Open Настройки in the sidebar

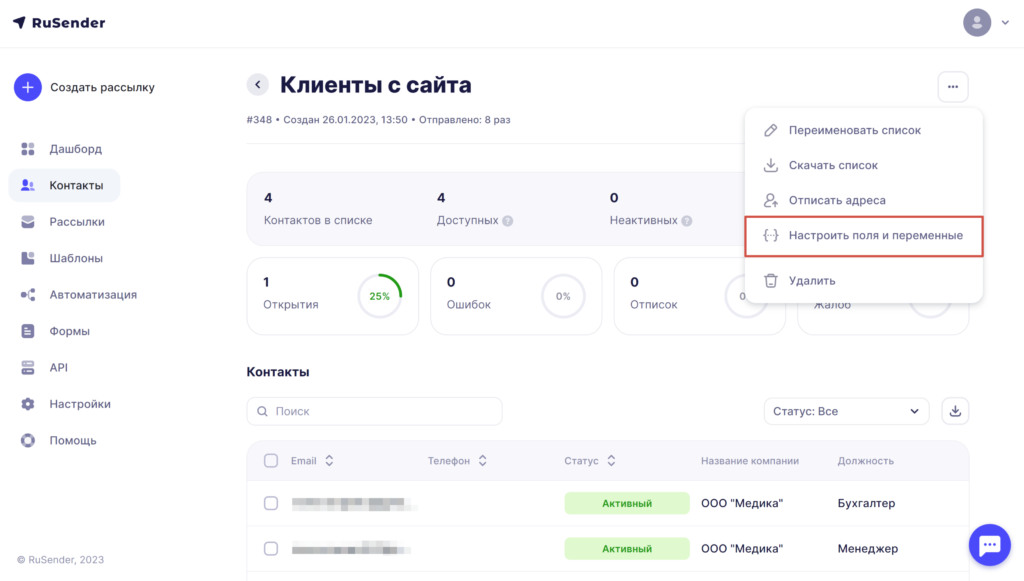[x=65, y=404]
